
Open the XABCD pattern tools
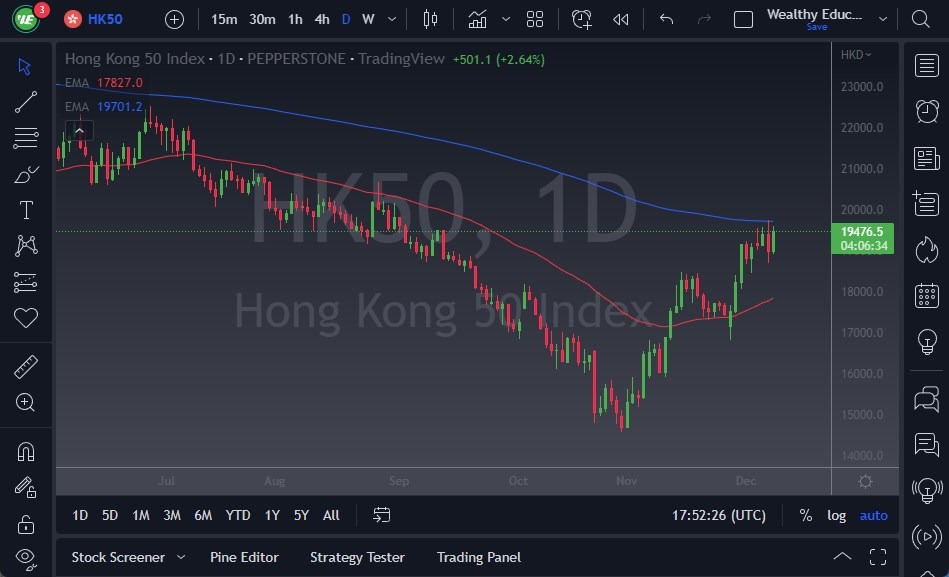coord(25,246)
